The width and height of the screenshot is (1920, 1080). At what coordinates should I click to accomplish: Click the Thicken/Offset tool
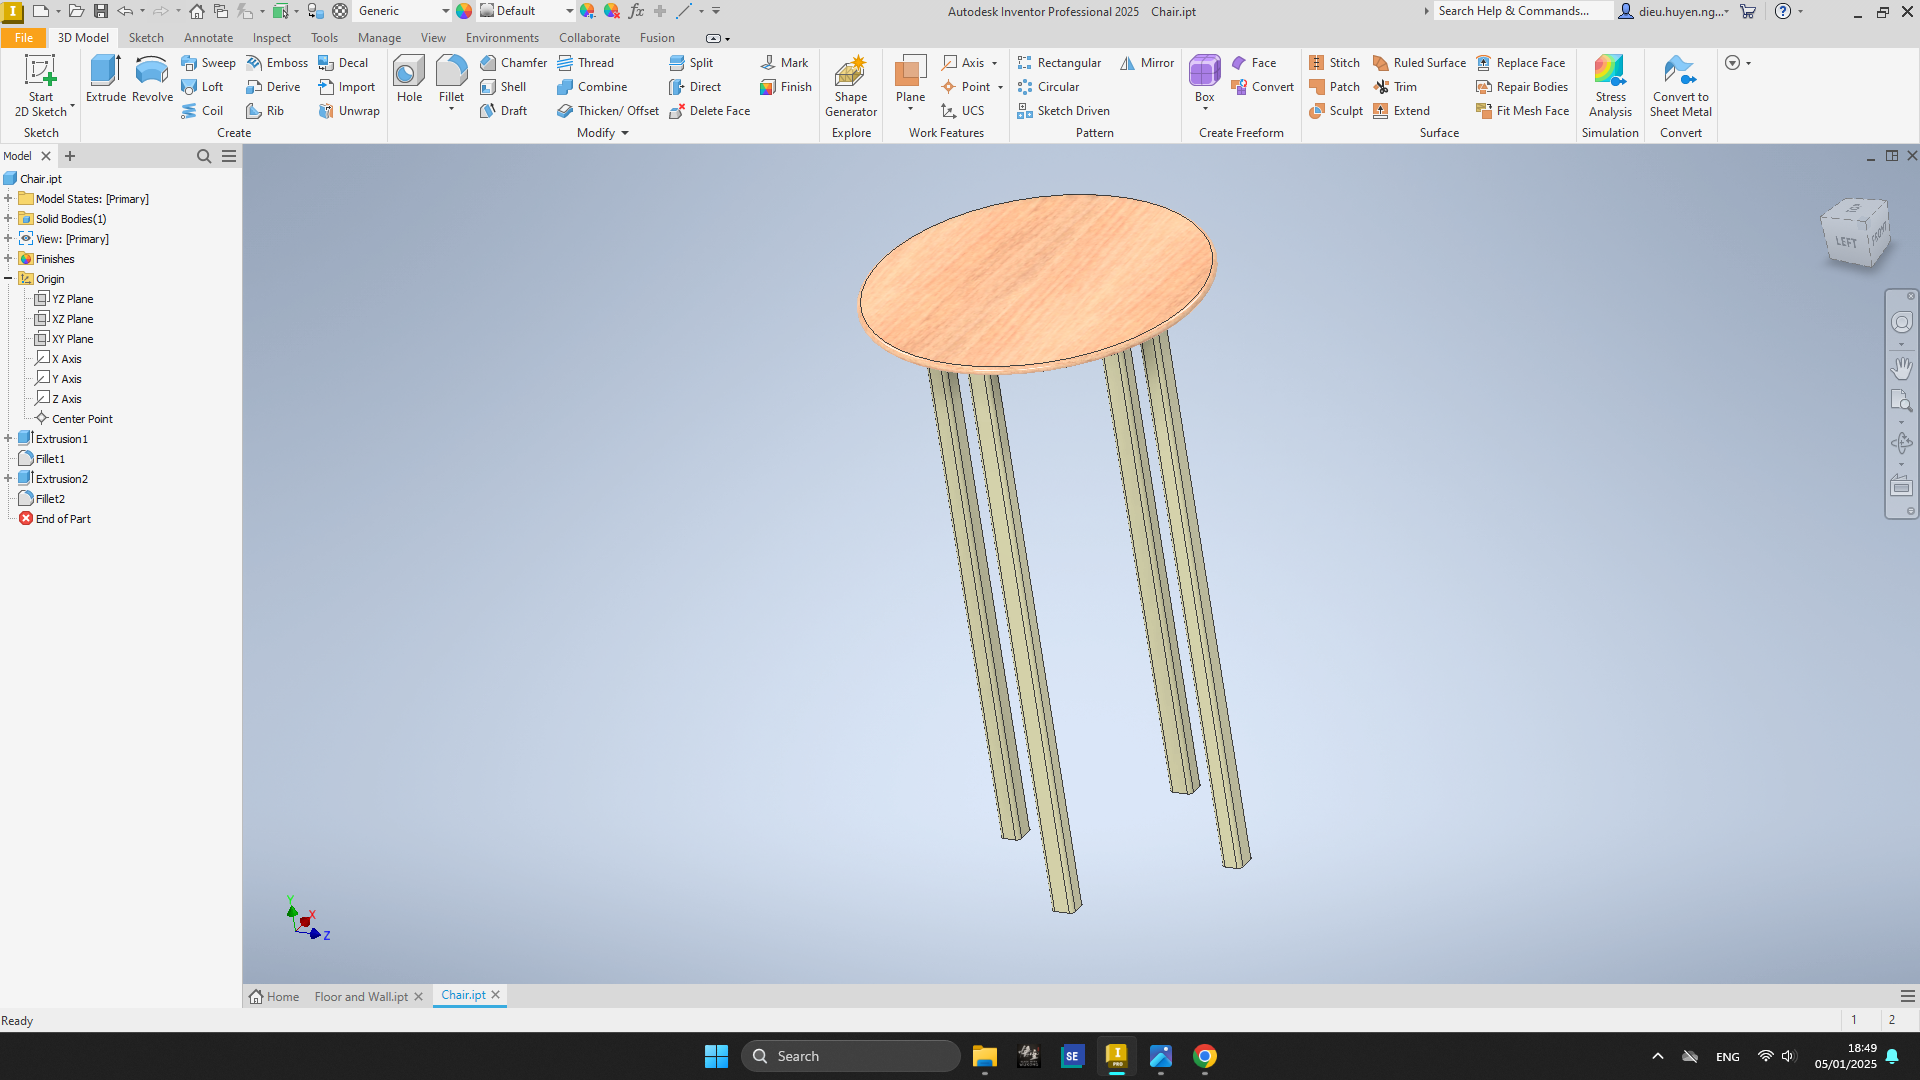[608, 110]
